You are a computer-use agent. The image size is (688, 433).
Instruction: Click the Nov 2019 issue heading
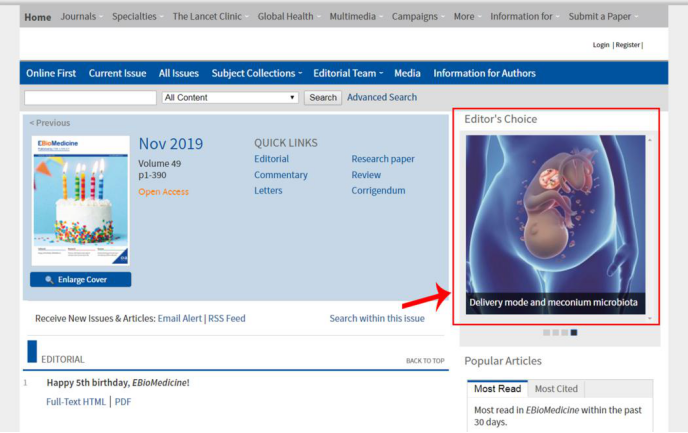[x=171, y=144]
